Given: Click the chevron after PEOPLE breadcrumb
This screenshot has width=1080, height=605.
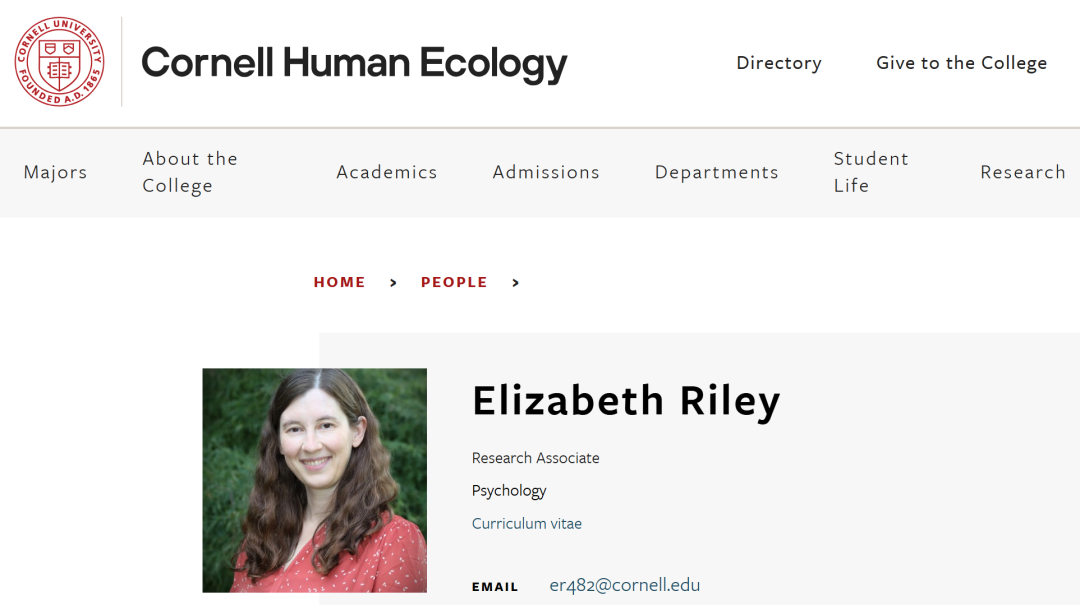Looking at the screenshot, I should point(516,283).
